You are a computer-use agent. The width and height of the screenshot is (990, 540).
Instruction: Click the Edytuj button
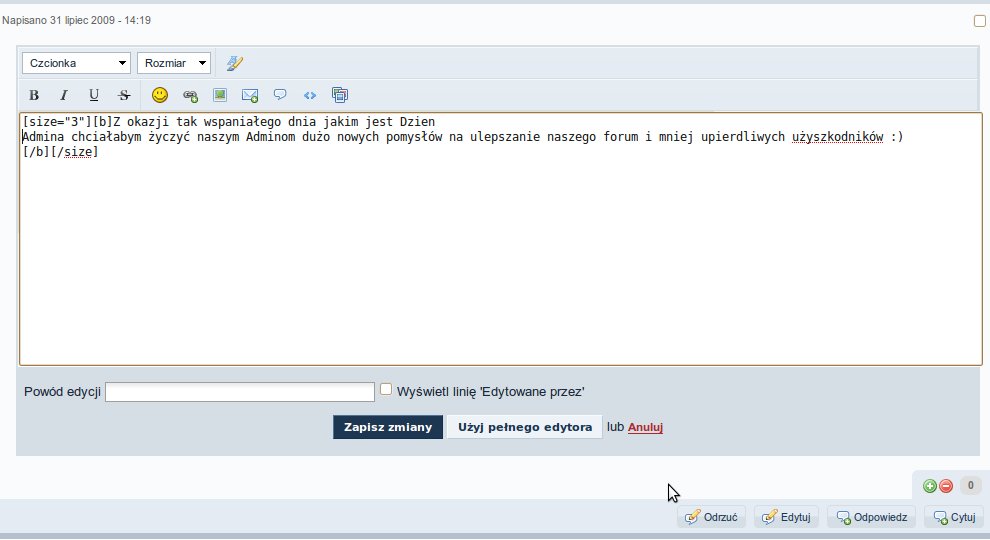pyautogui.click(x=786, y=517)
